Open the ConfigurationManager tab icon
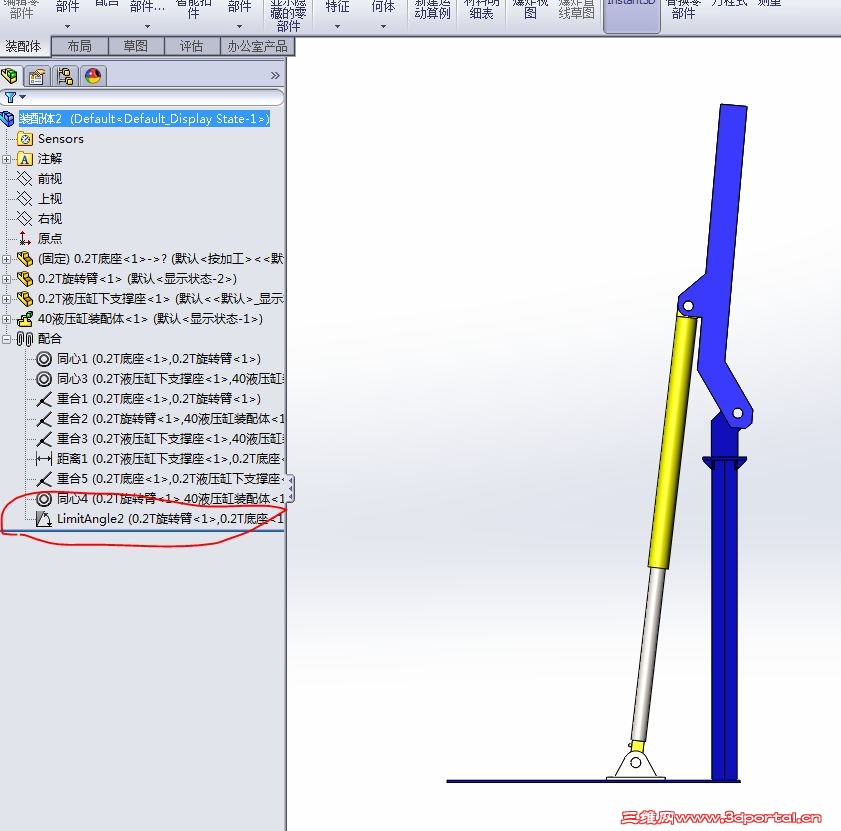 (65, 76)
